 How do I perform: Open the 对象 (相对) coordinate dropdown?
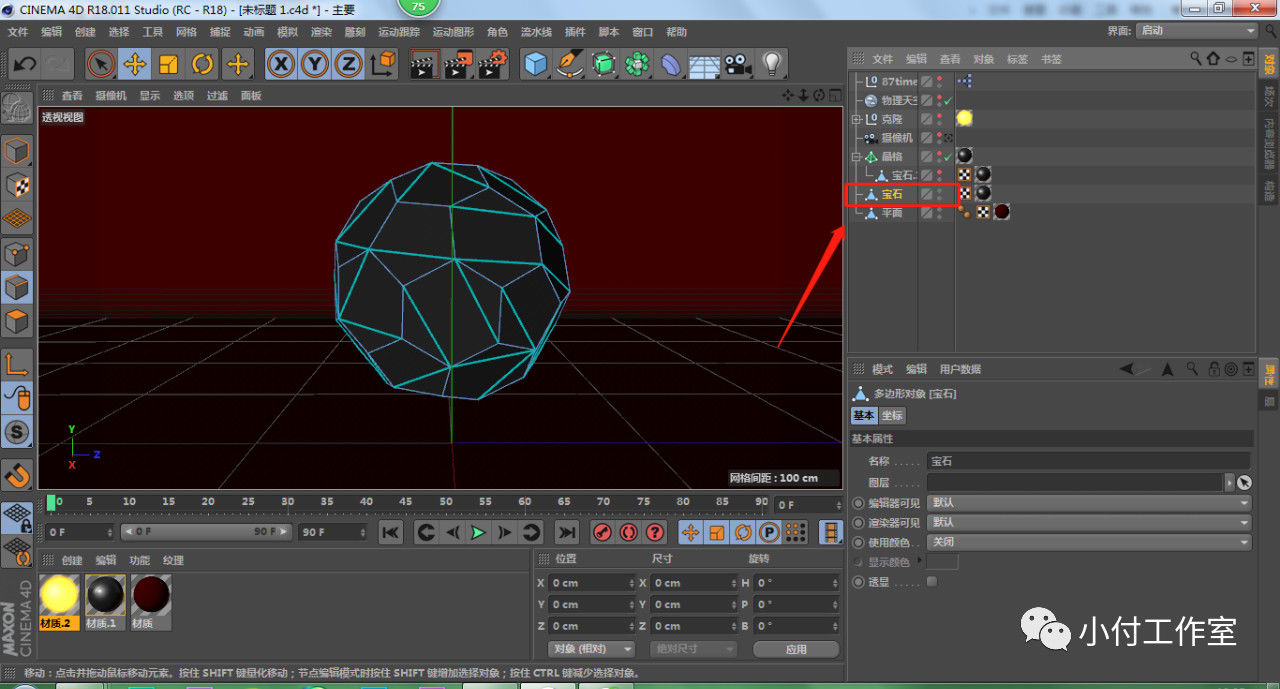(x=592, y=649)
